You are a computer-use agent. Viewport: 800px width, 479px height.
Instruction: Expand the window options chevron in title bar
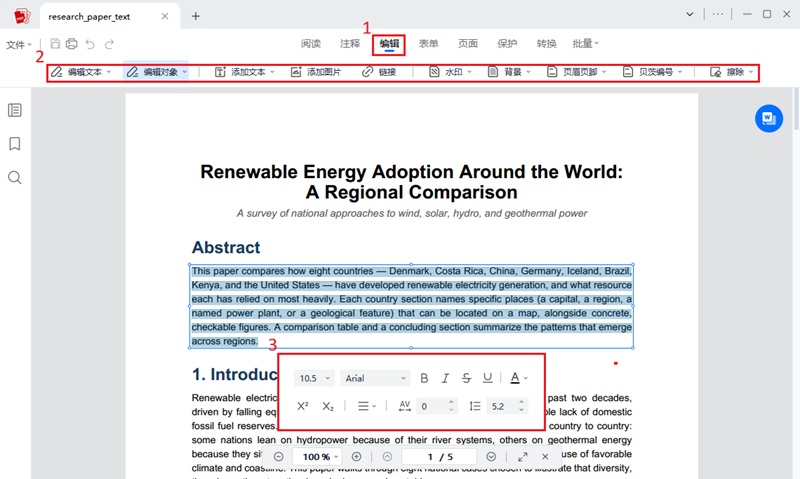coord(690,14)
